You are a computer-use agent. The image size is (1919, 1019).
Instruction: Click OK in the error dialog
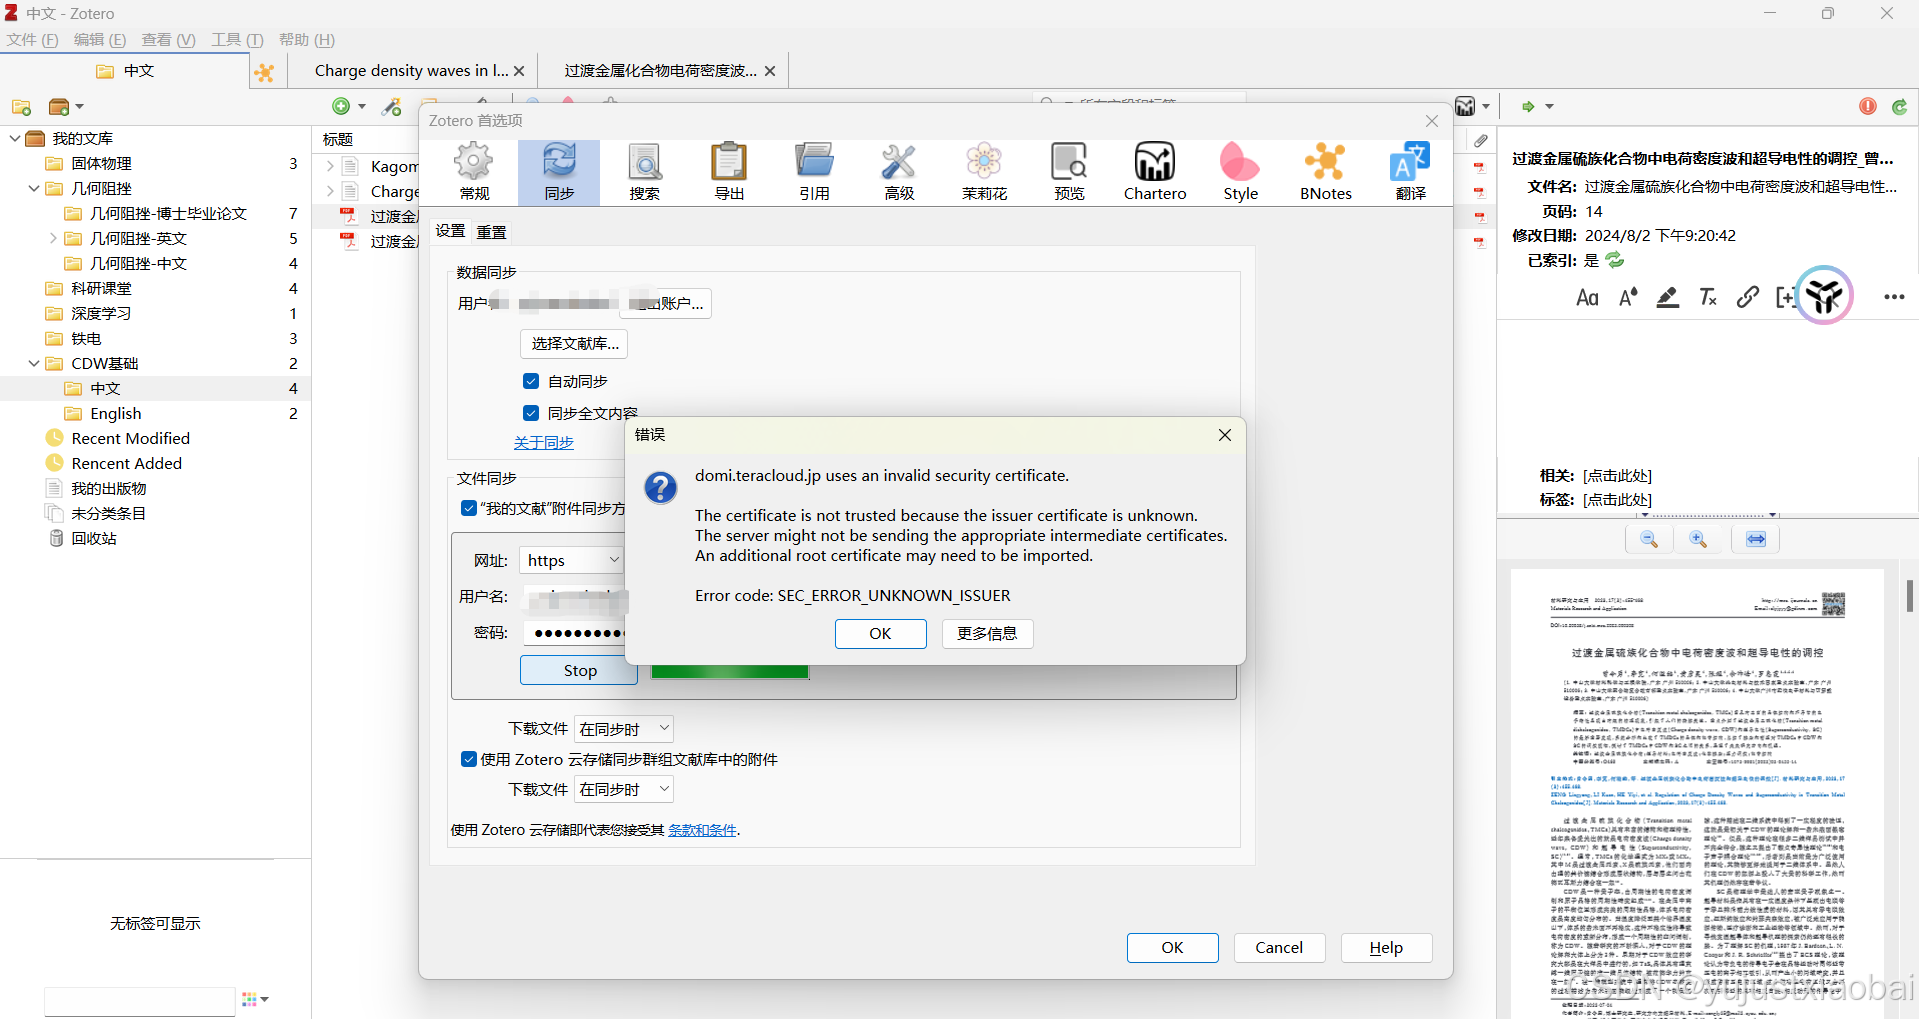(x=880, y=633)
